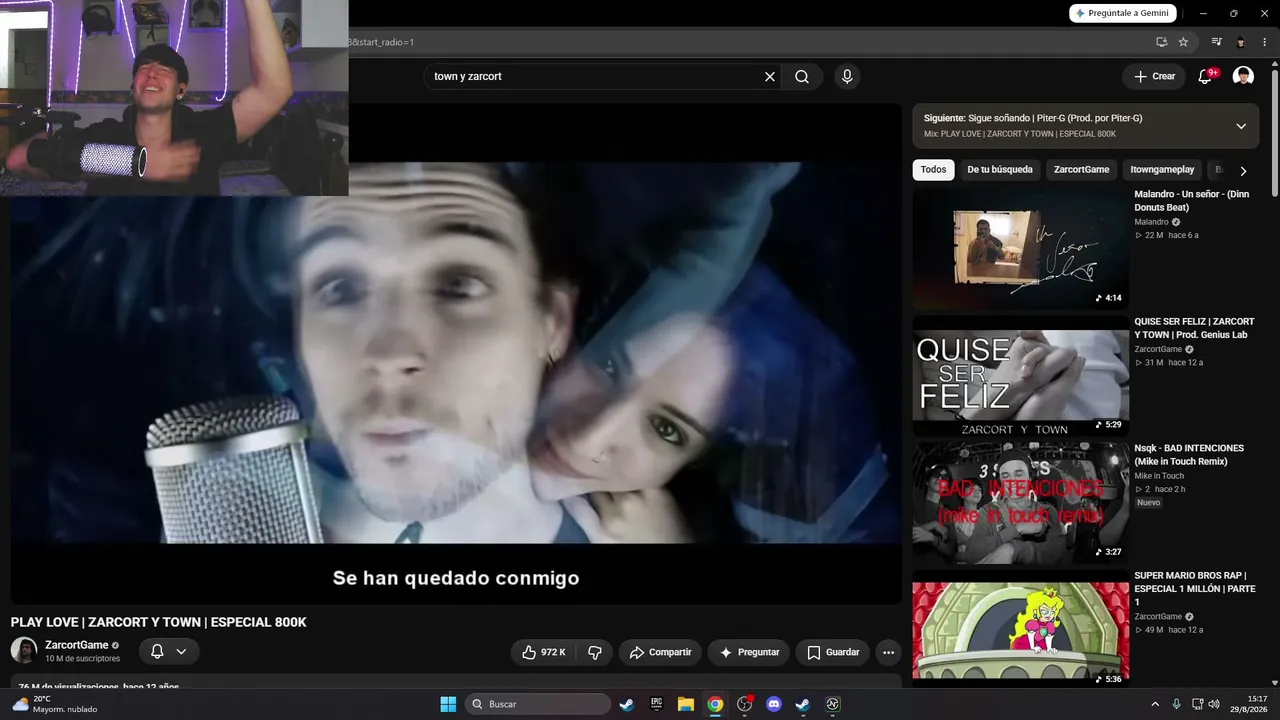
Task: Open Discord from the taskbar
Action: coord(773,704)
